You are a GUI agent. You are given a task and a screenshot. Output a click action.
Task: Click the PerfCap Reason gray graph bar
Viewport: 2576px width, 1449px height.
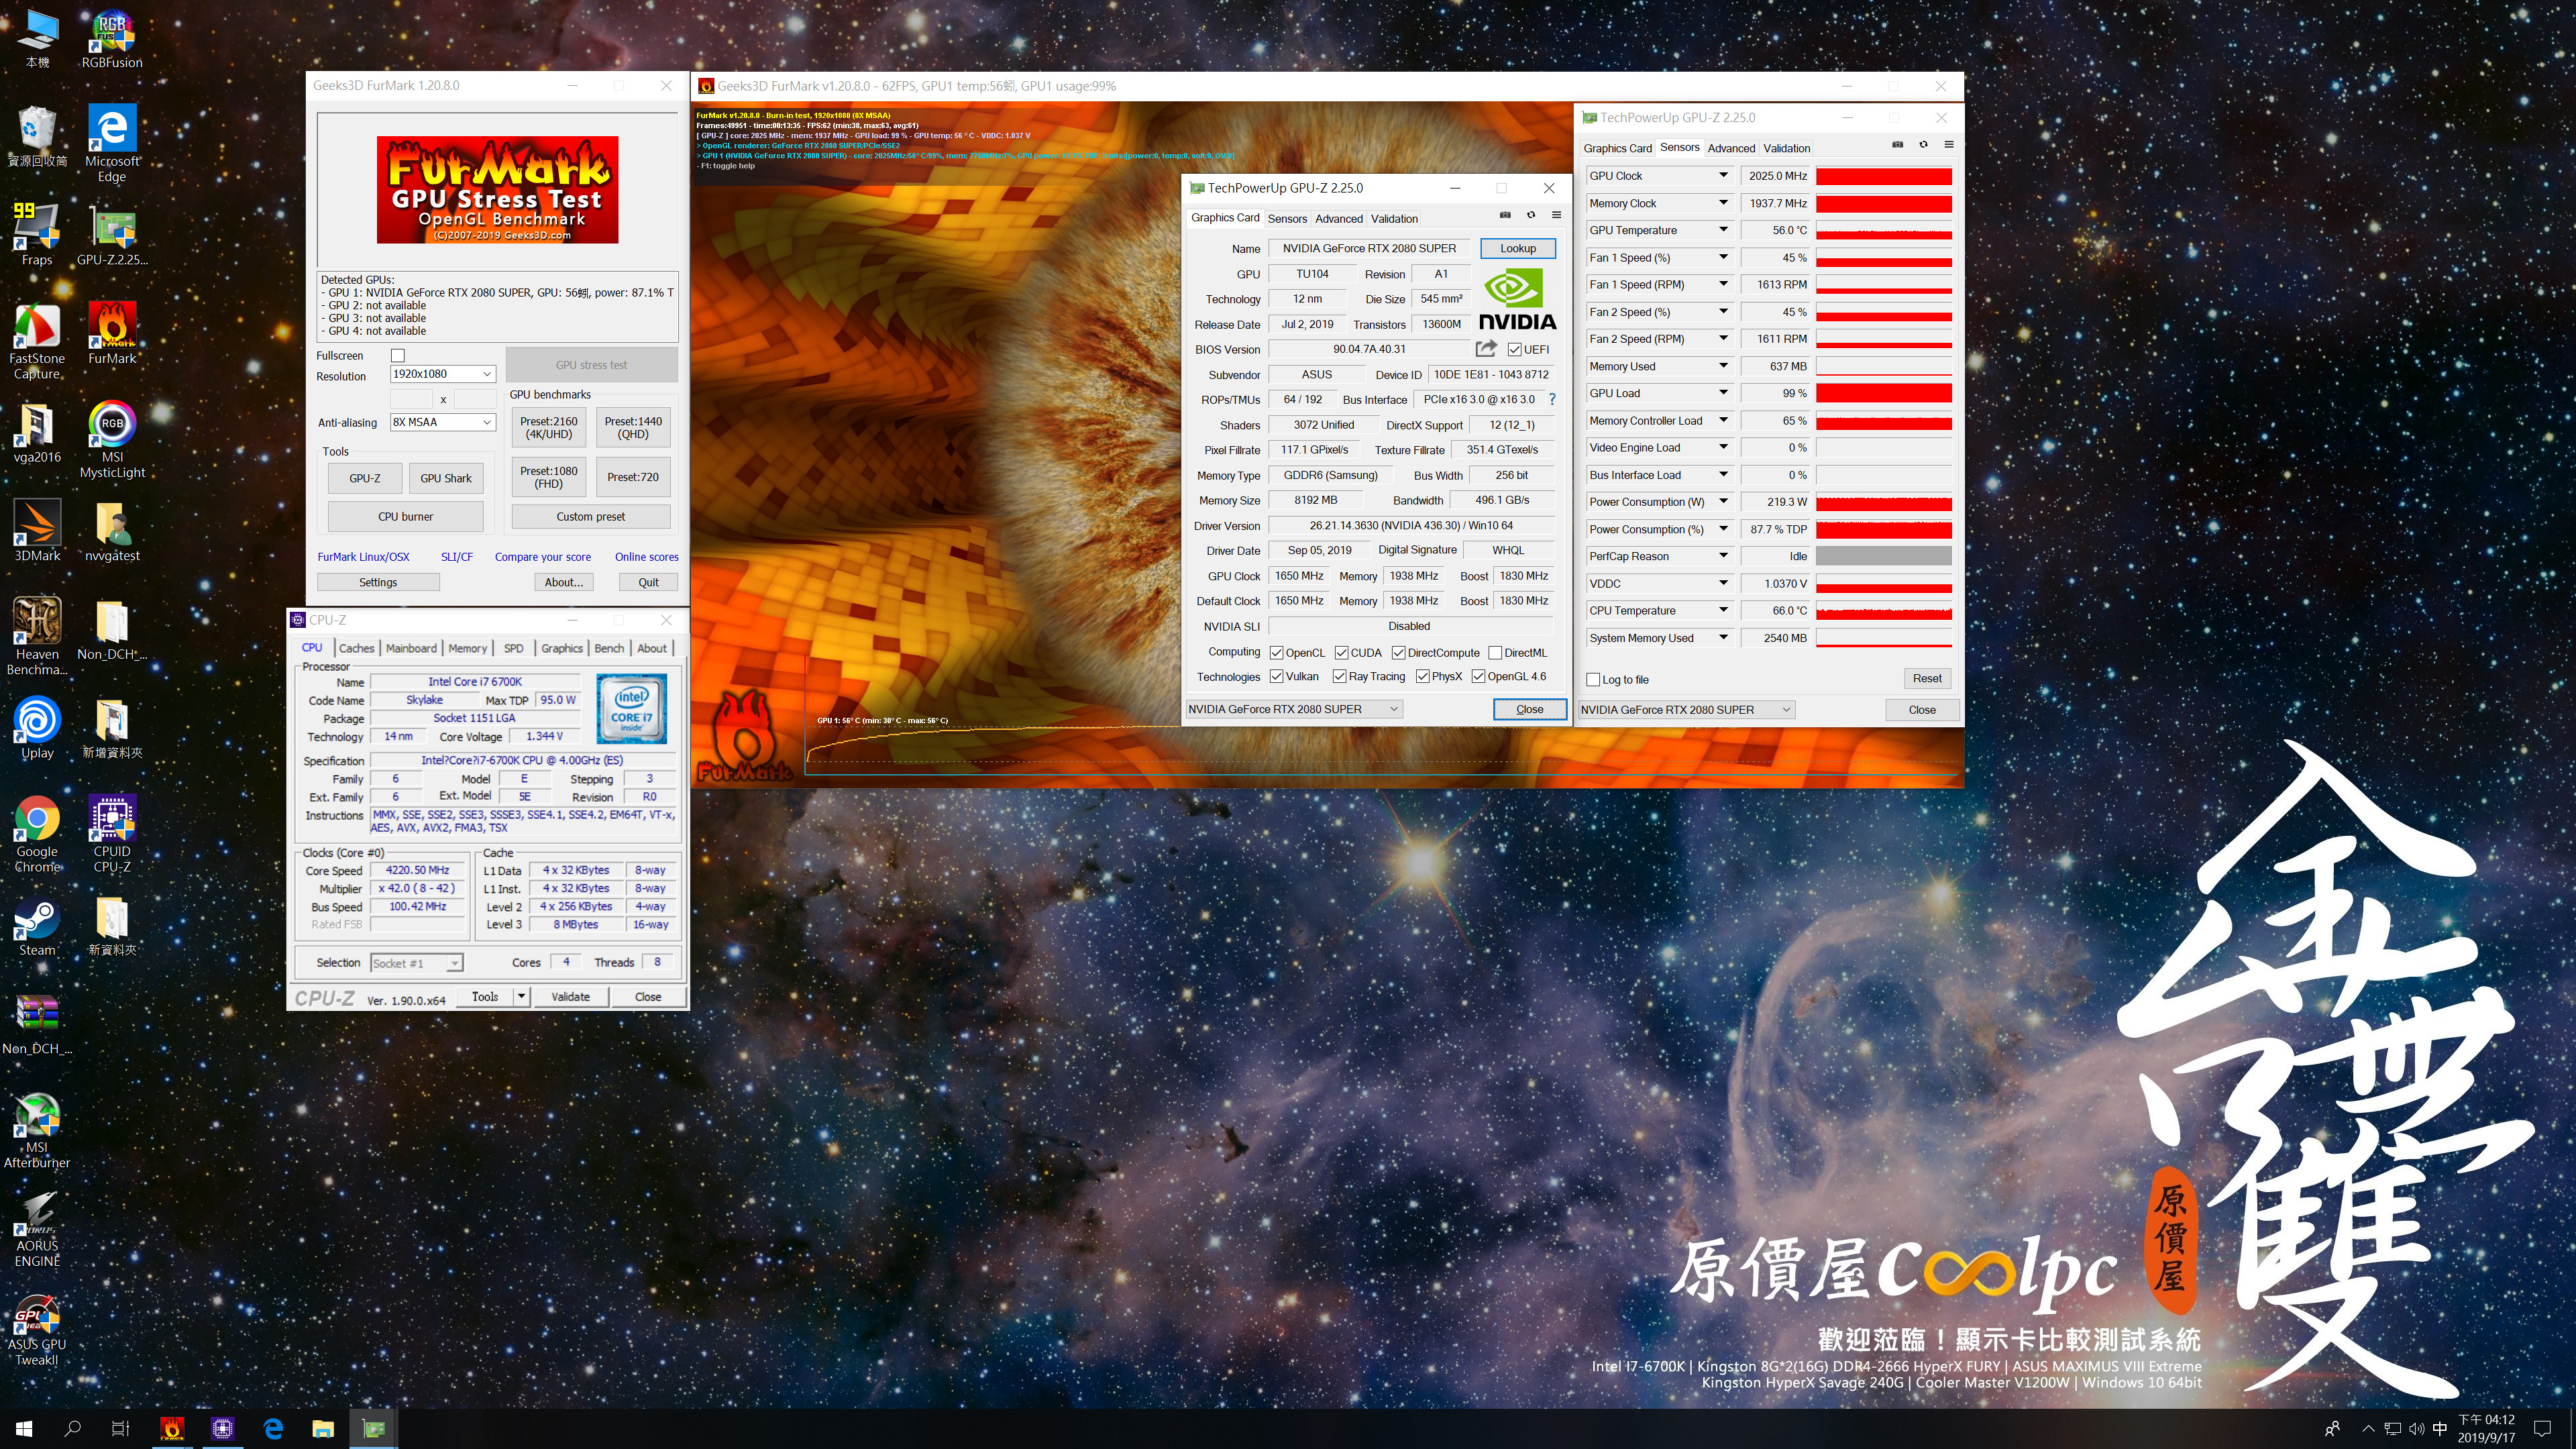pos(1883,556)
